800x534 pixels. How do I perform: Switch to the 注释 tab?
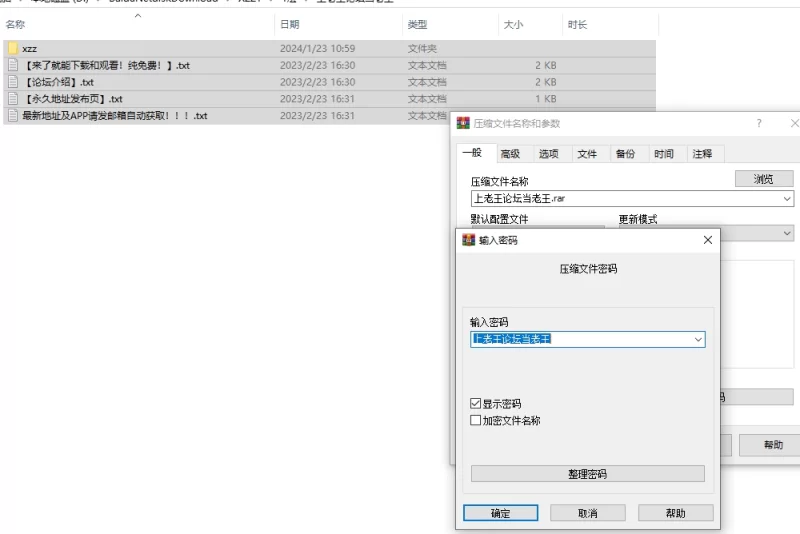(x=702, y=154)
